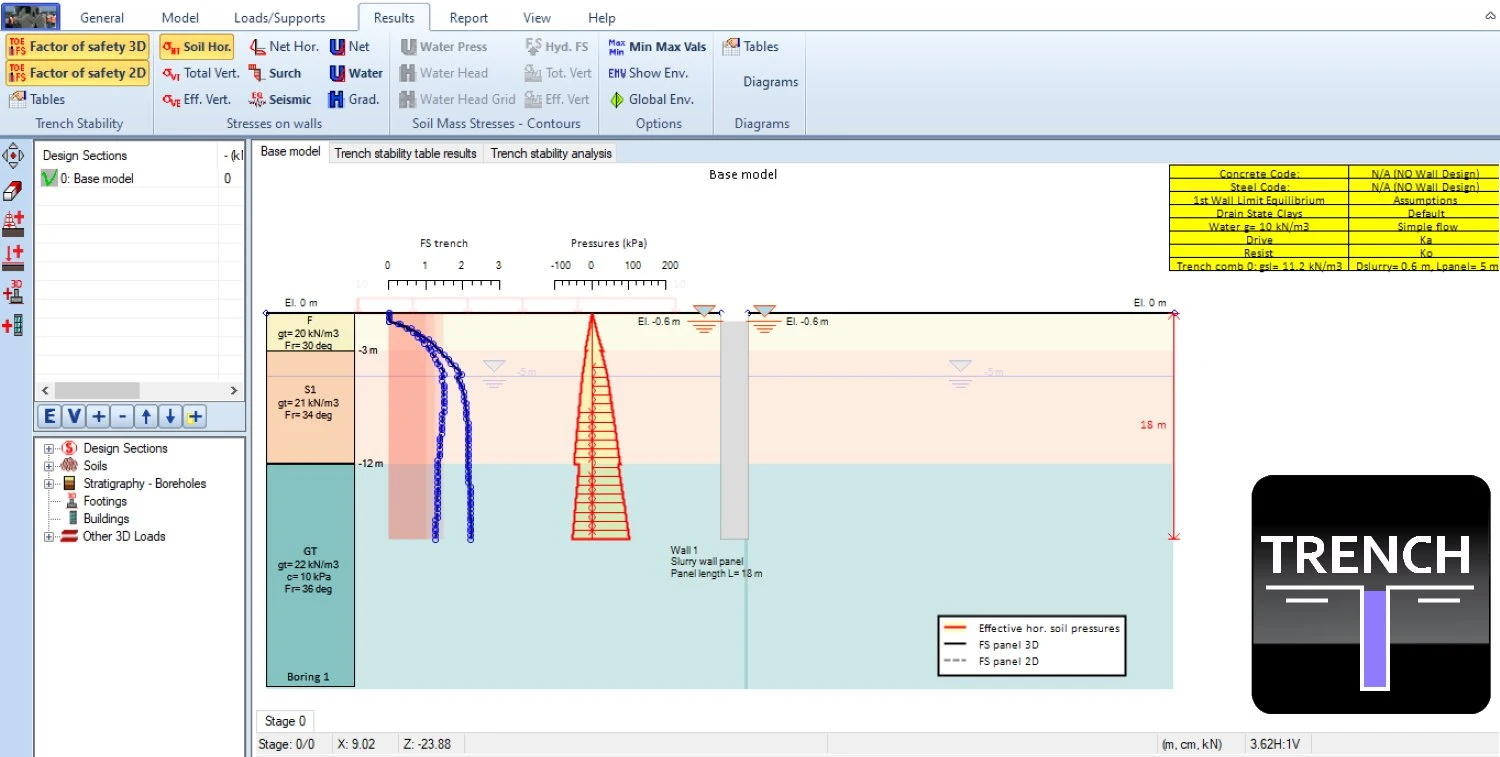1500x757 pixels.
Task: Show hydraulic Grad. results
Action: tap(355, 99)
